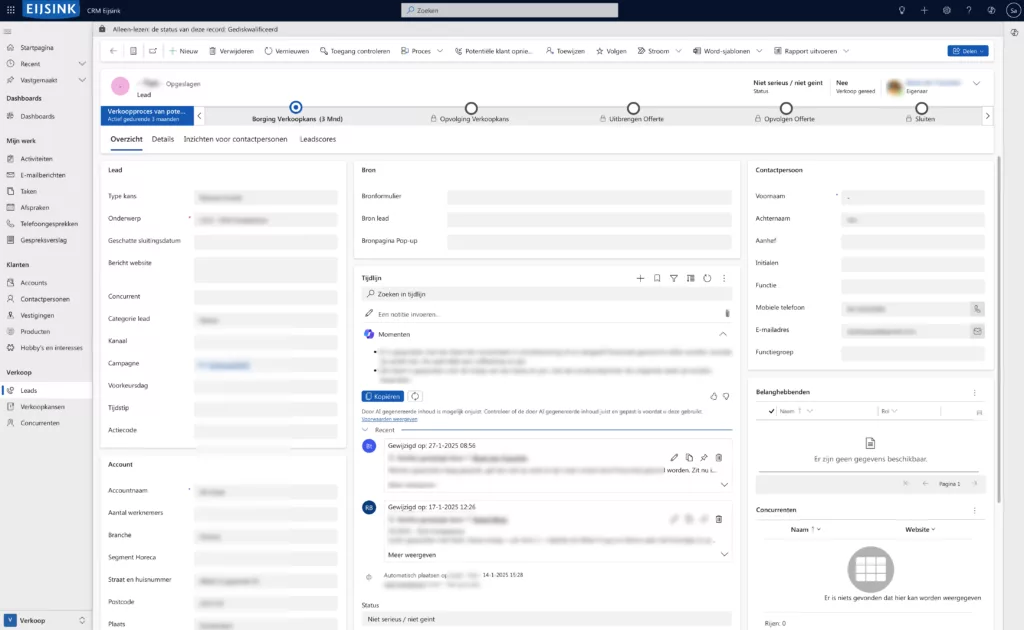Open the timeline more options menu
The height and width of the screenshot is (630, 1024).
[x=724, y=278]
